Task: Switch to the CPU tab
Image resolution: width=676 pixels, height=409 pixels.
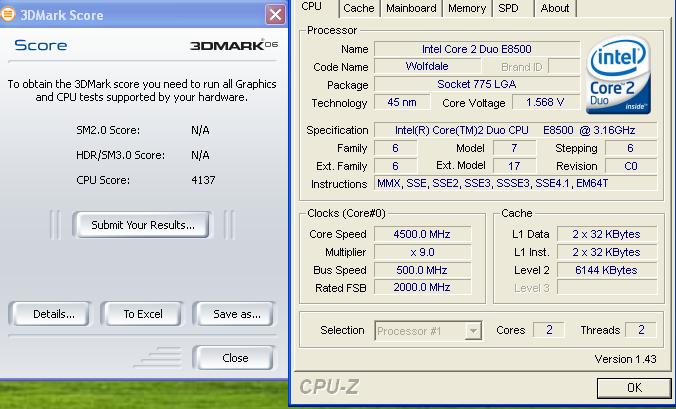Action: tap(312, 7)
